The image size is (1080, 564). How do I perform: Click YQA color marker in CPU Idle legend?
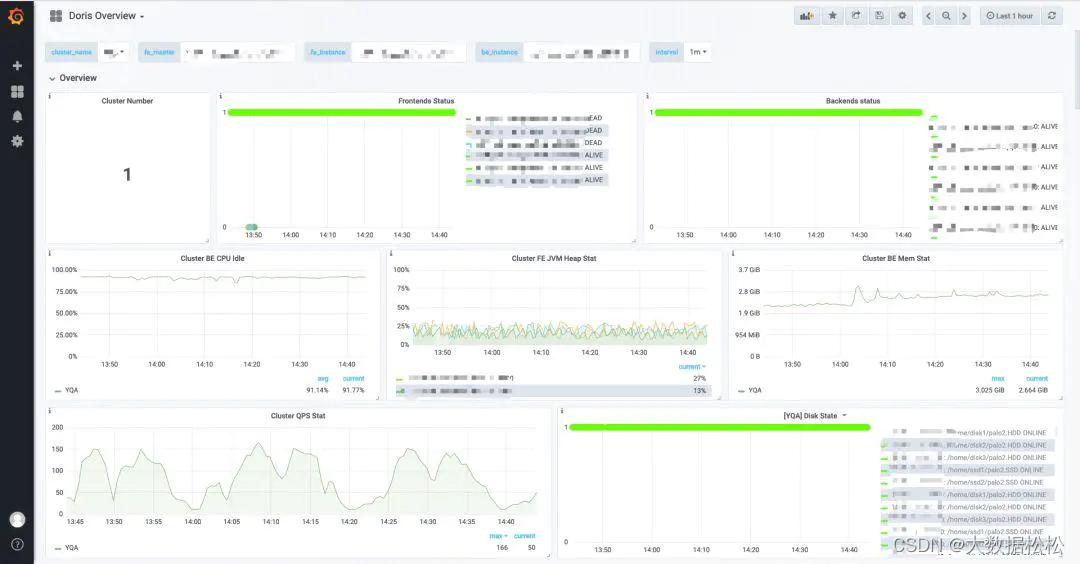[59, 391]
